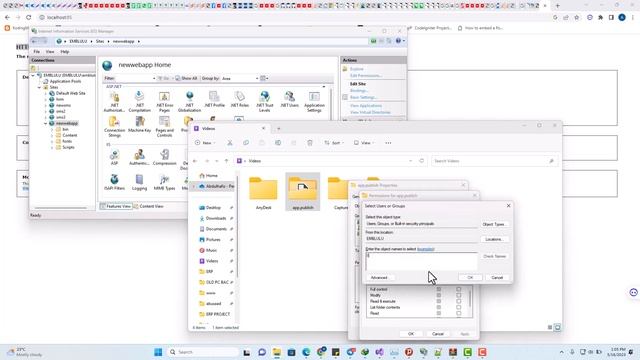Open View dropdown in File Explorer
Viewport: 640px width, 360px height.
coord(364,143)
